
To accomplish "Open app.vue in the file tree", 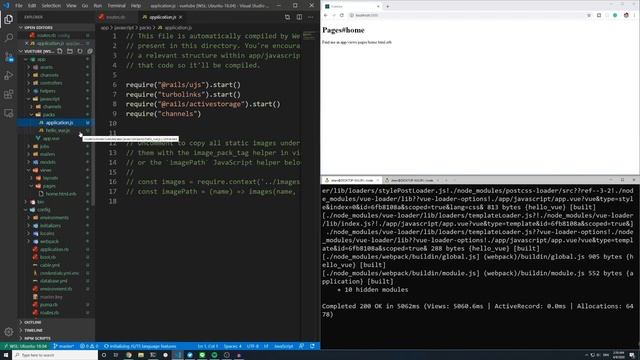I will (x=51, y=138).
